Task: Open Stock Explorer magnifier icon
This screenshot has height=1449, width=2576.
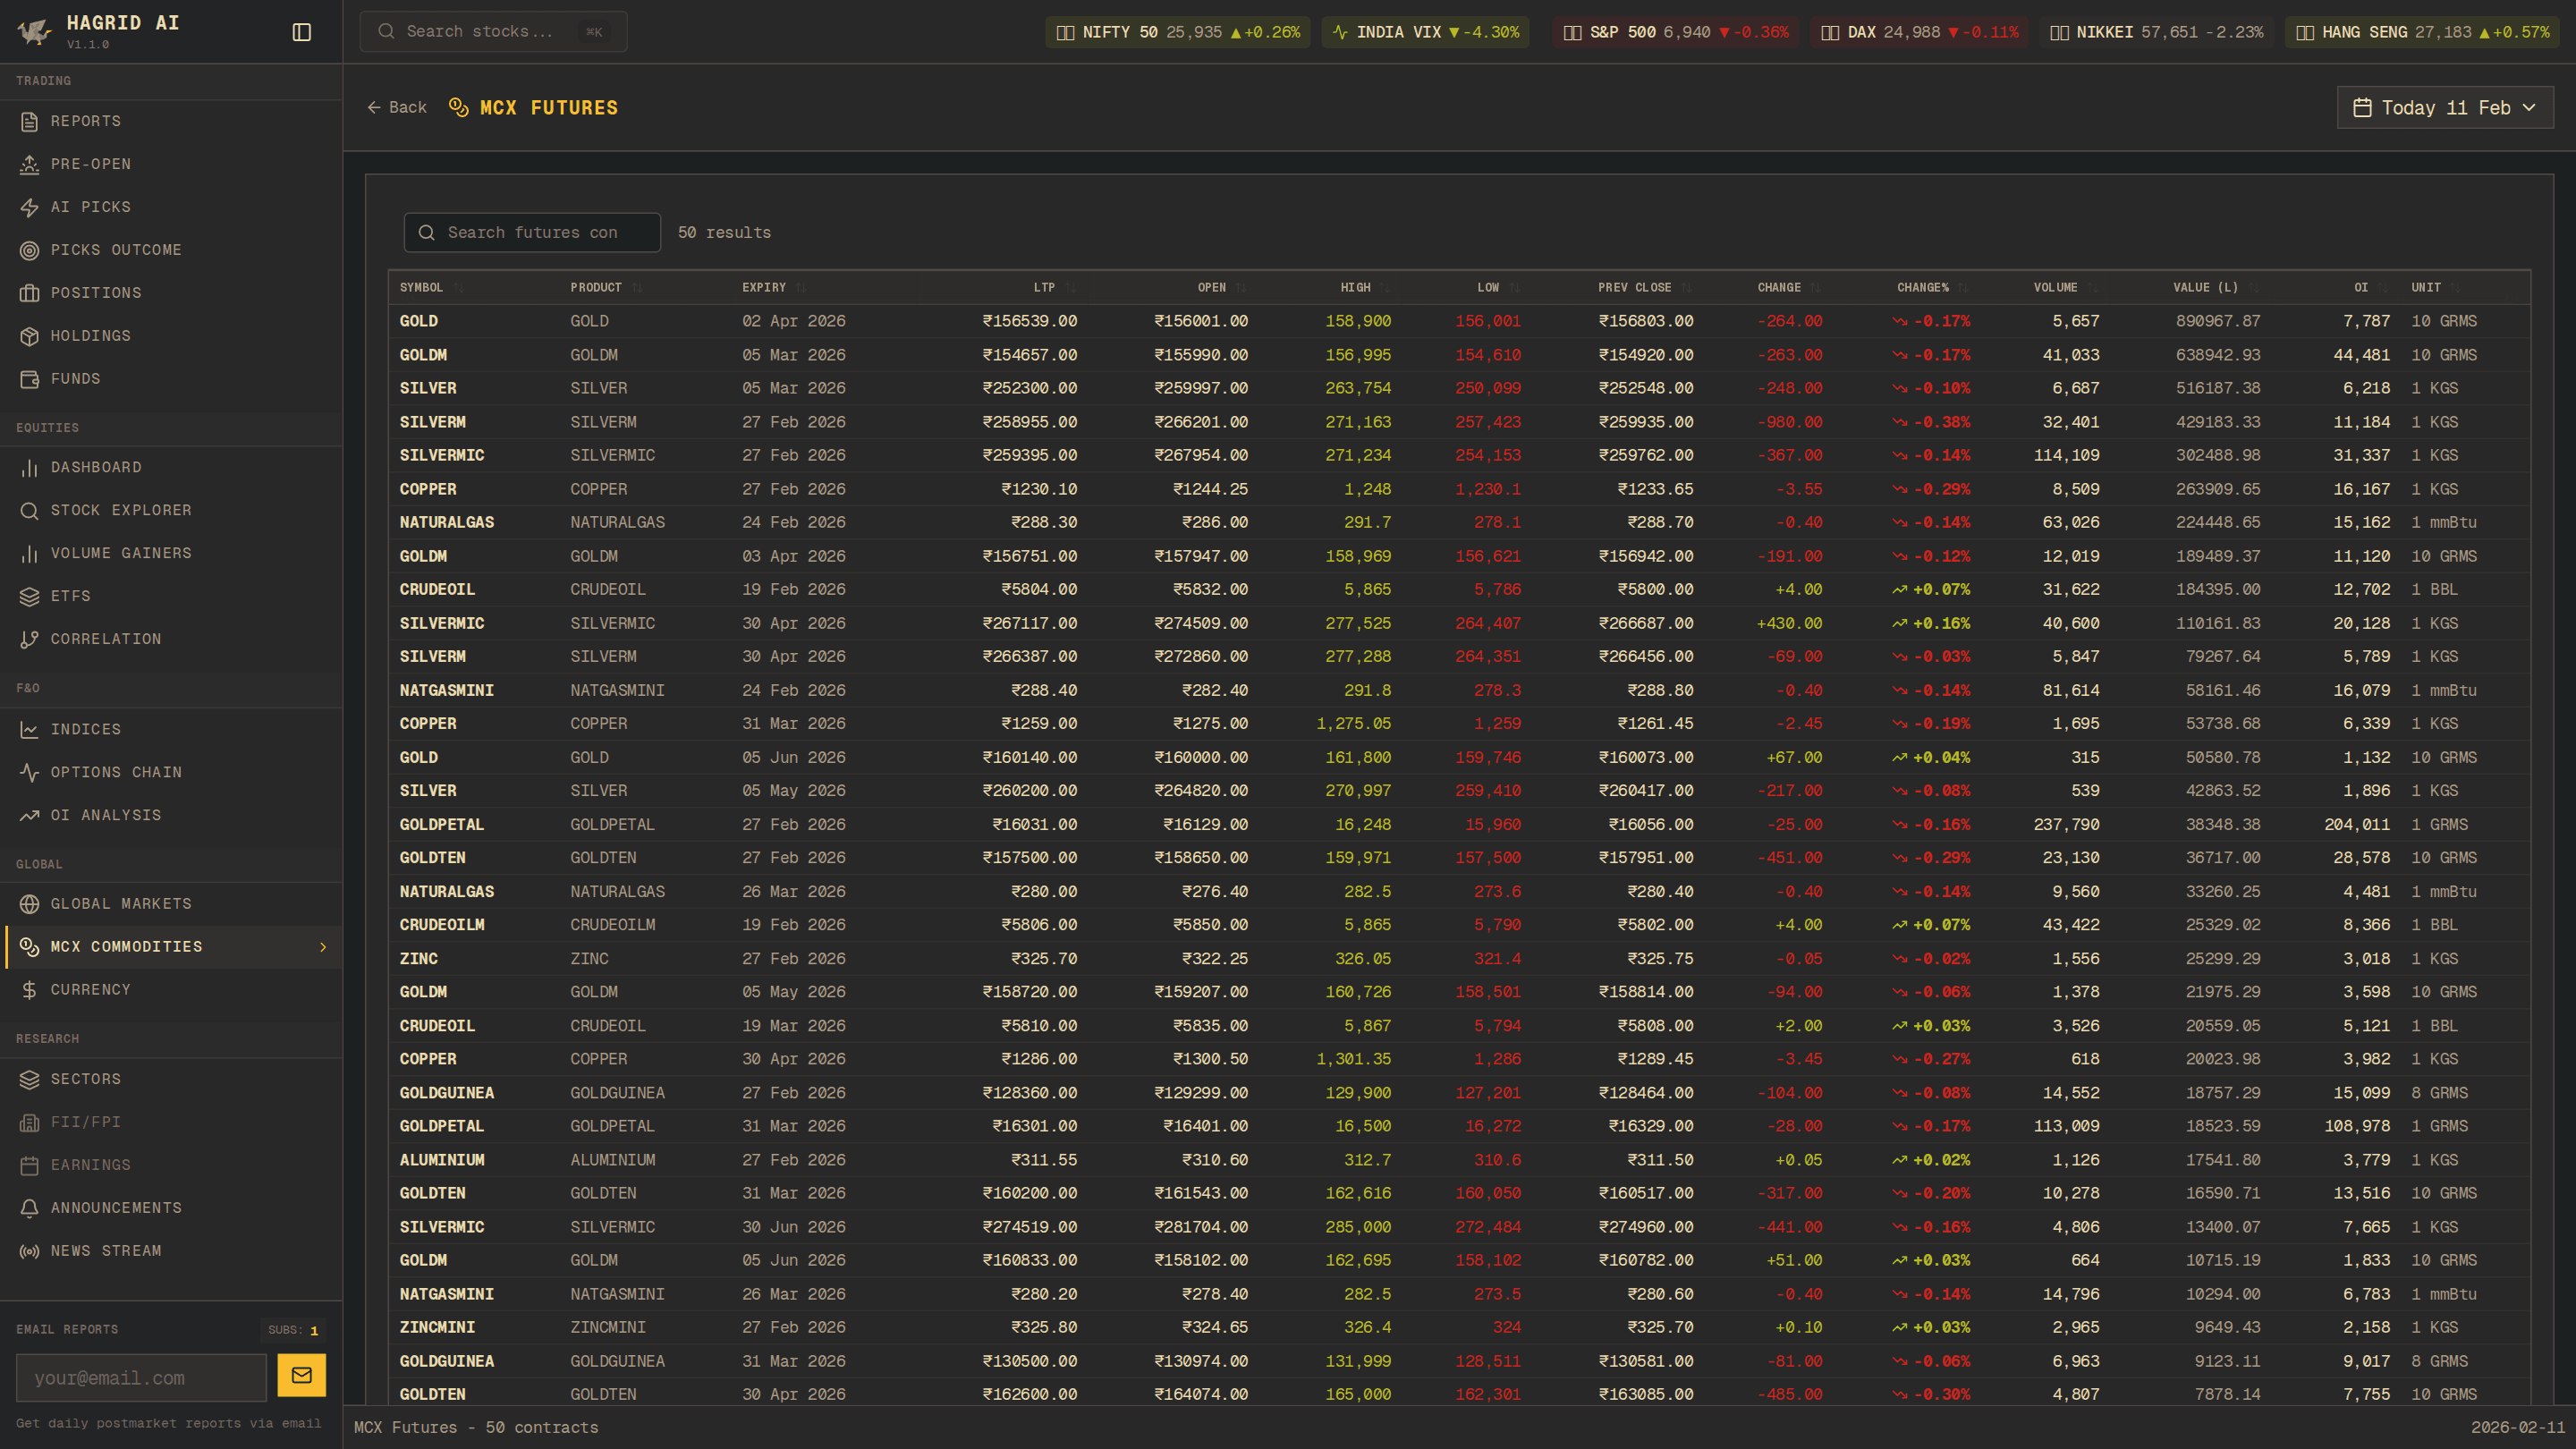Action: (x=29, y=510)
